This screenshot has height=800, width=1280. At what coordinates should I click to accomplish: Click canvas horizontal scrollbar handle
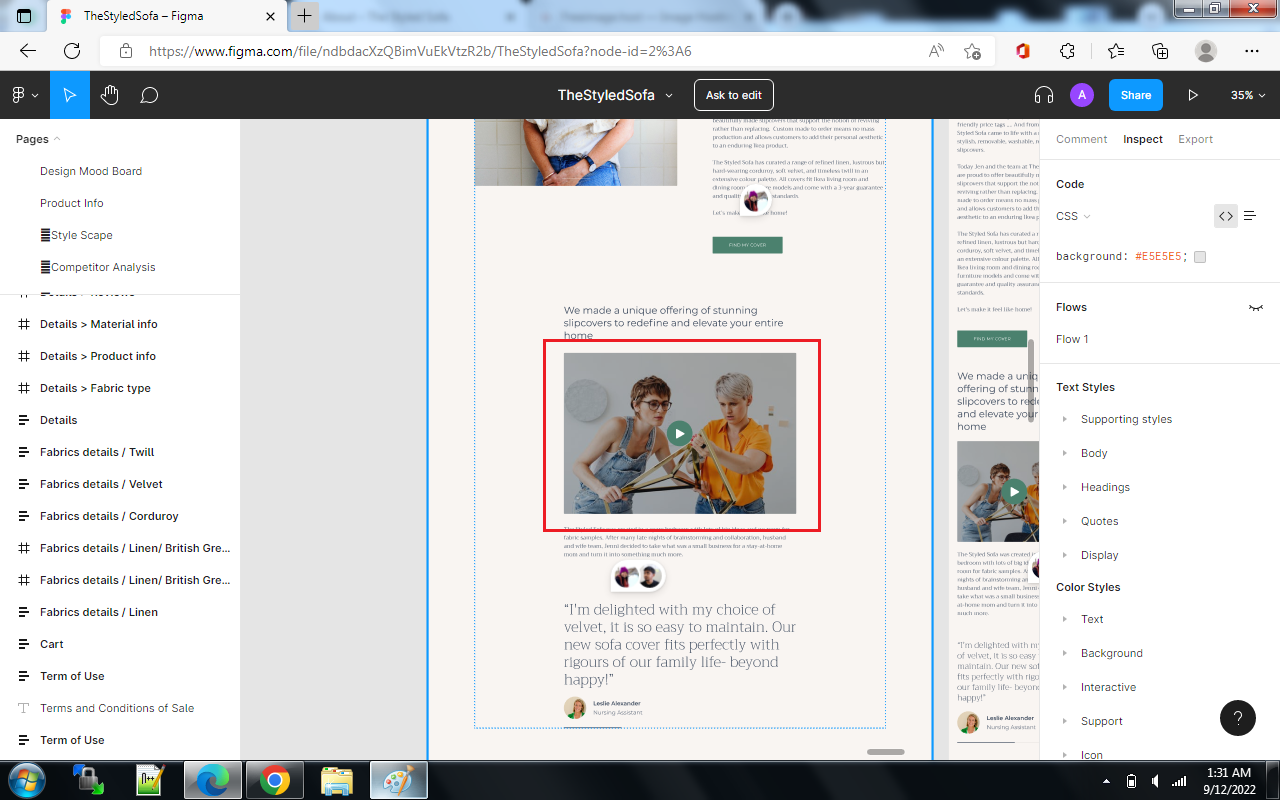point(886,752)
